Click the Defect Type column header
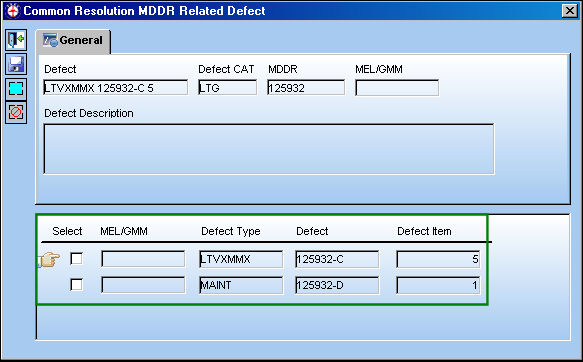 (231, 231)
